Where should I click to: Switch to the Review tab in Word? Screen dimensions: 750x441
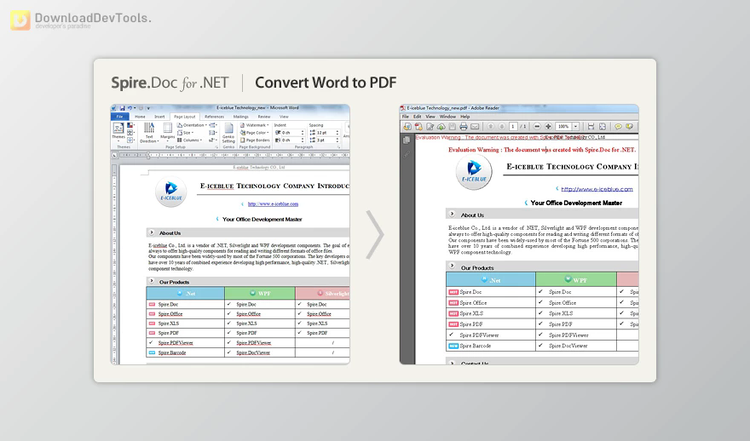point(264,117)
